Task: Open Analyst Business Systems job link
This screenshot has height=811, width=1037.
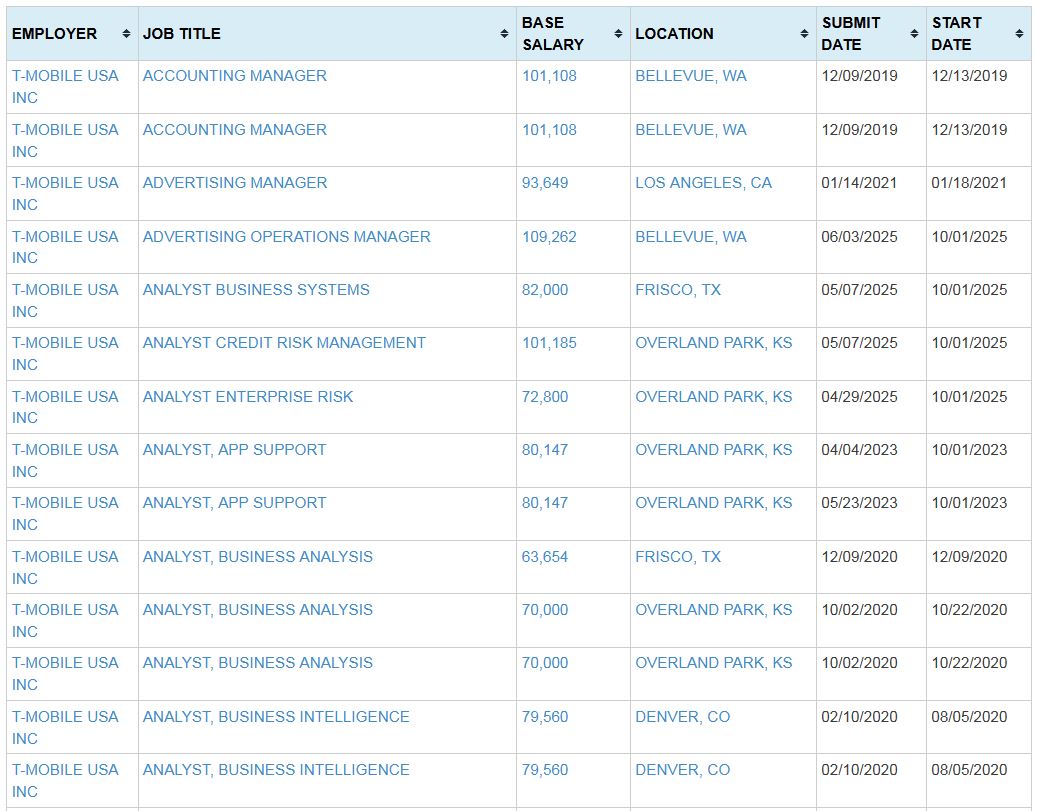Action: (256, 290)
